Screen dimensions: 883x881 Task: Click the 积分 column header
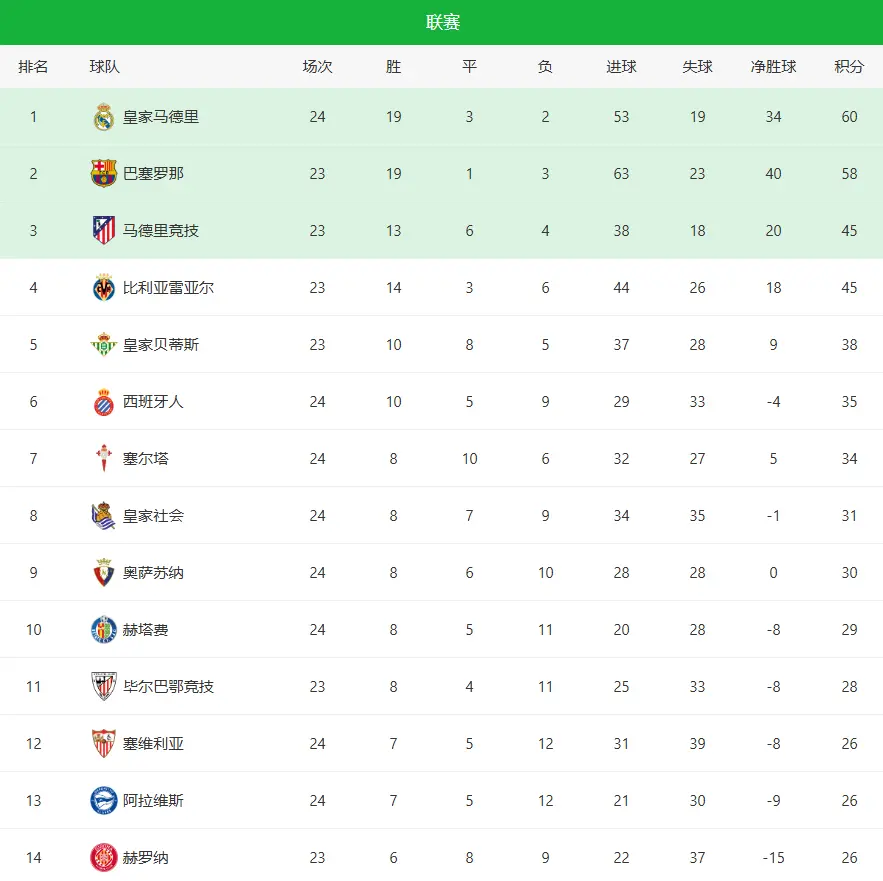[849, 67]
